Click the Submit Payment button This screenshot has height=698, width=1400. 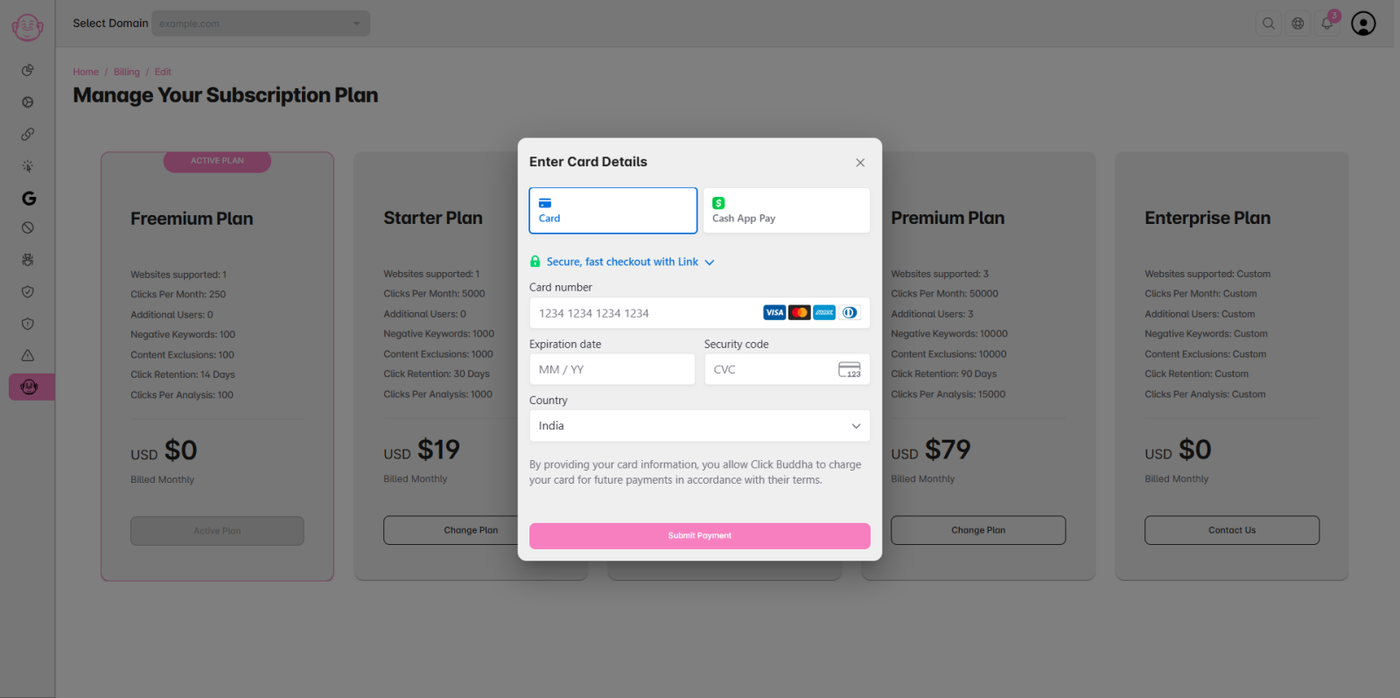point(699,536)
